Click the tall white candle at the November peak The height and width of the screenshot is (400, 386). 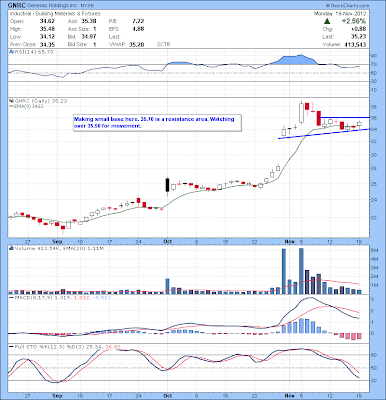pyautogui.click(x=302, y=113)
